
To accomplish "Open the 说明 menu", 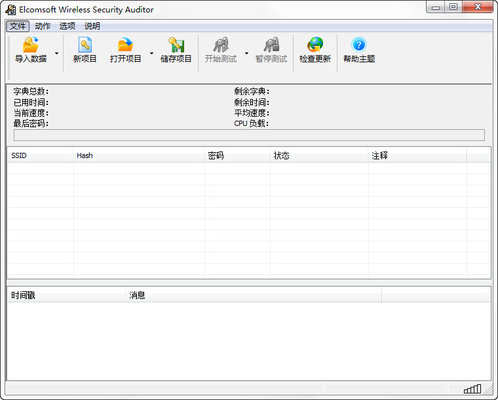I will tap(92, 26).
